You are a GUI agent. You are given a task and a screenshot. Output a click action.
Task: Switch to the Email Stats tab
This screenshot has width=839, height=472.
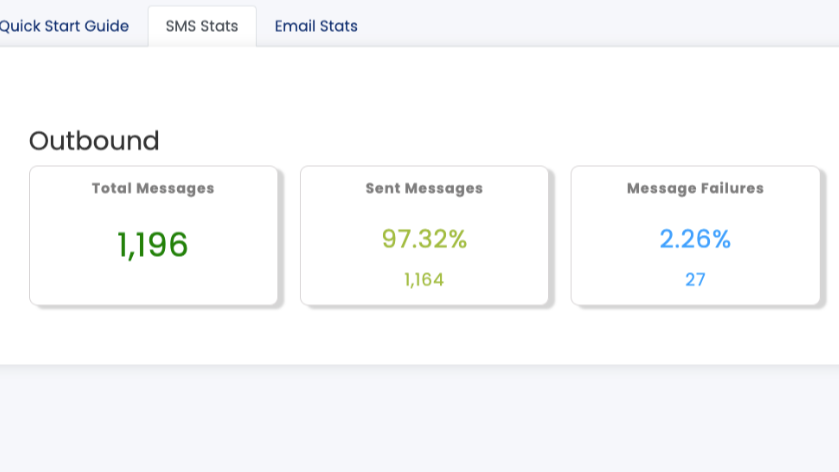pyautogui.click(x=316, y=26)
